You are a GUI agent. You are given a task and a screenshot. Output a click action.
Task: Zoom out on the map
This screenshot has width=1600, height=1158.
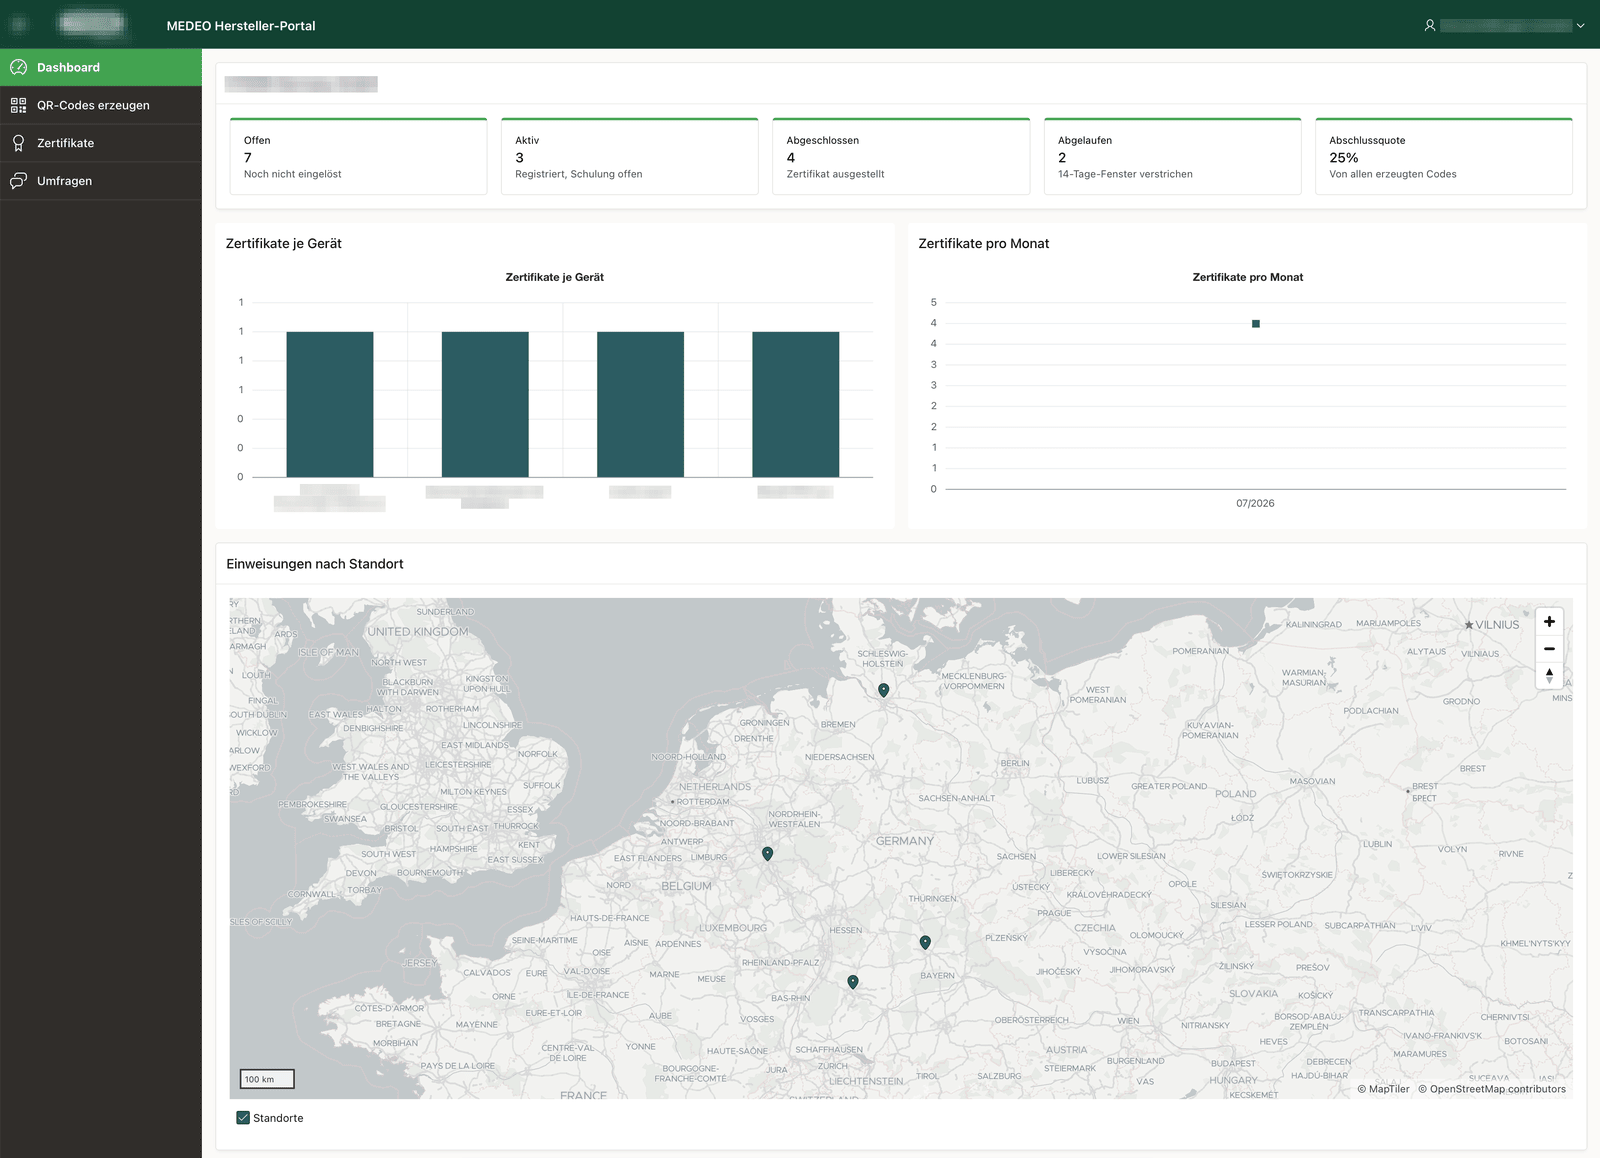[x=1549, y=649]
